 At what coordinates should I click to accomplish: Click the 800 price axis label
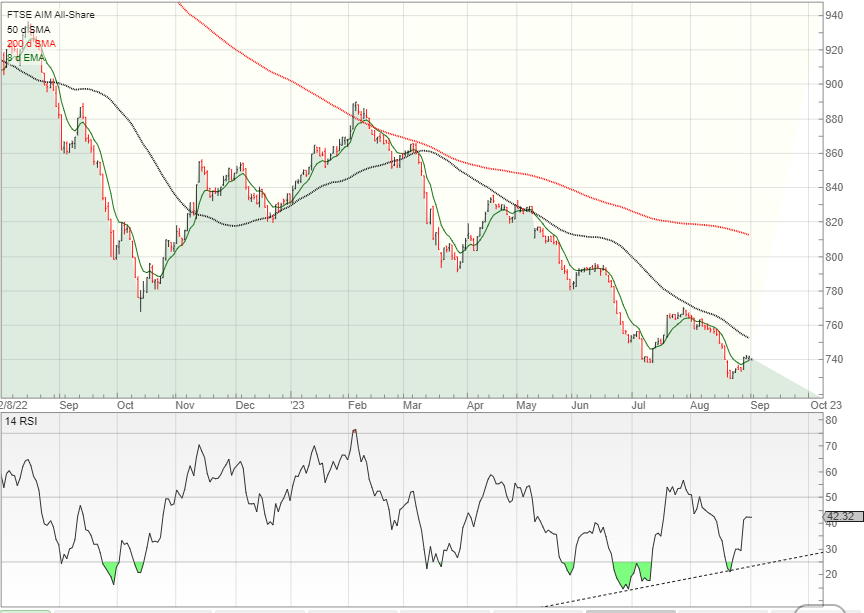point(834,257)
